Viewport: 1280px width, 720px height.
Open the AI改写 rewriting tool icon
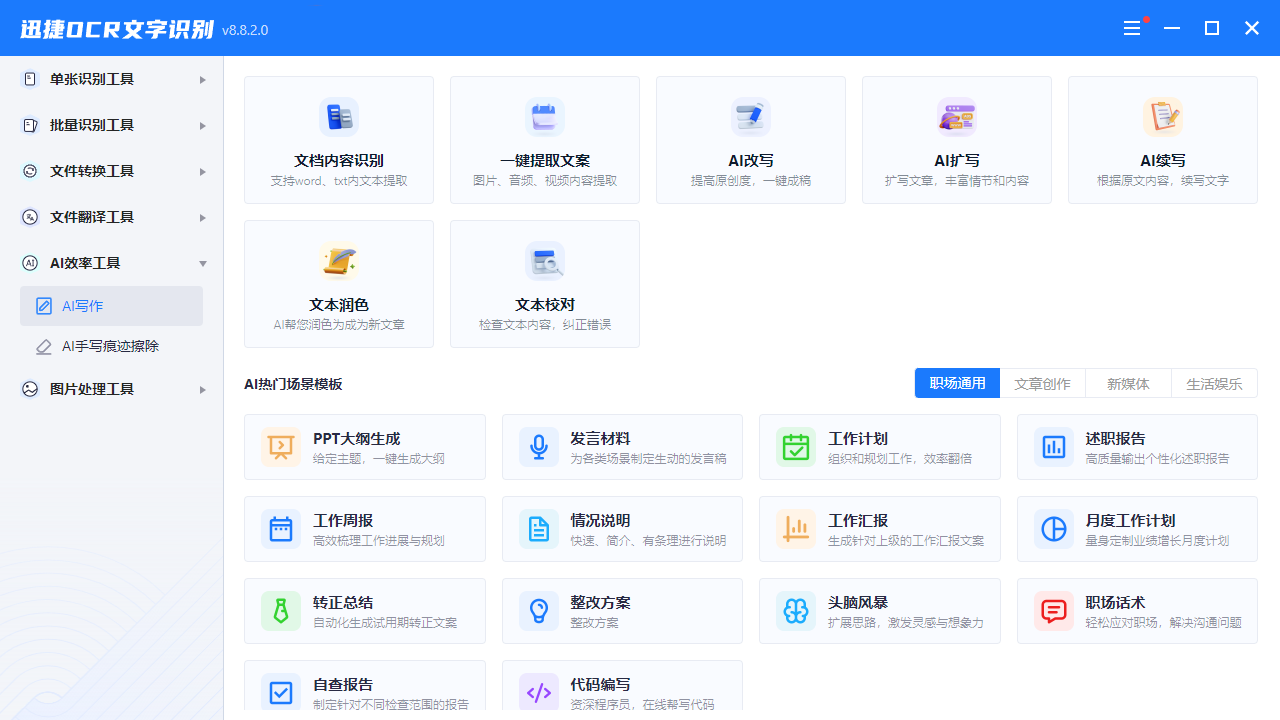(x=751, y=116)
